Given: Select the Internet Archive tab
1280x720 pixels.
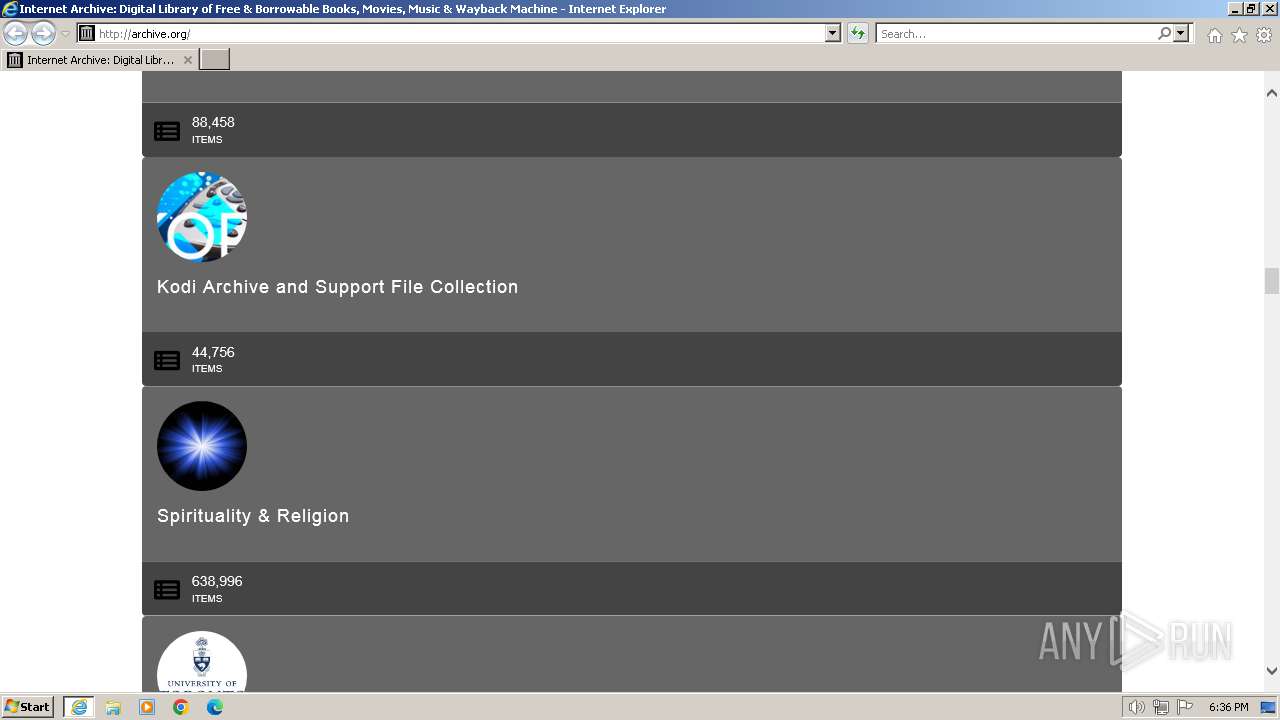Looking at the screenshot, I should [100, 60].
